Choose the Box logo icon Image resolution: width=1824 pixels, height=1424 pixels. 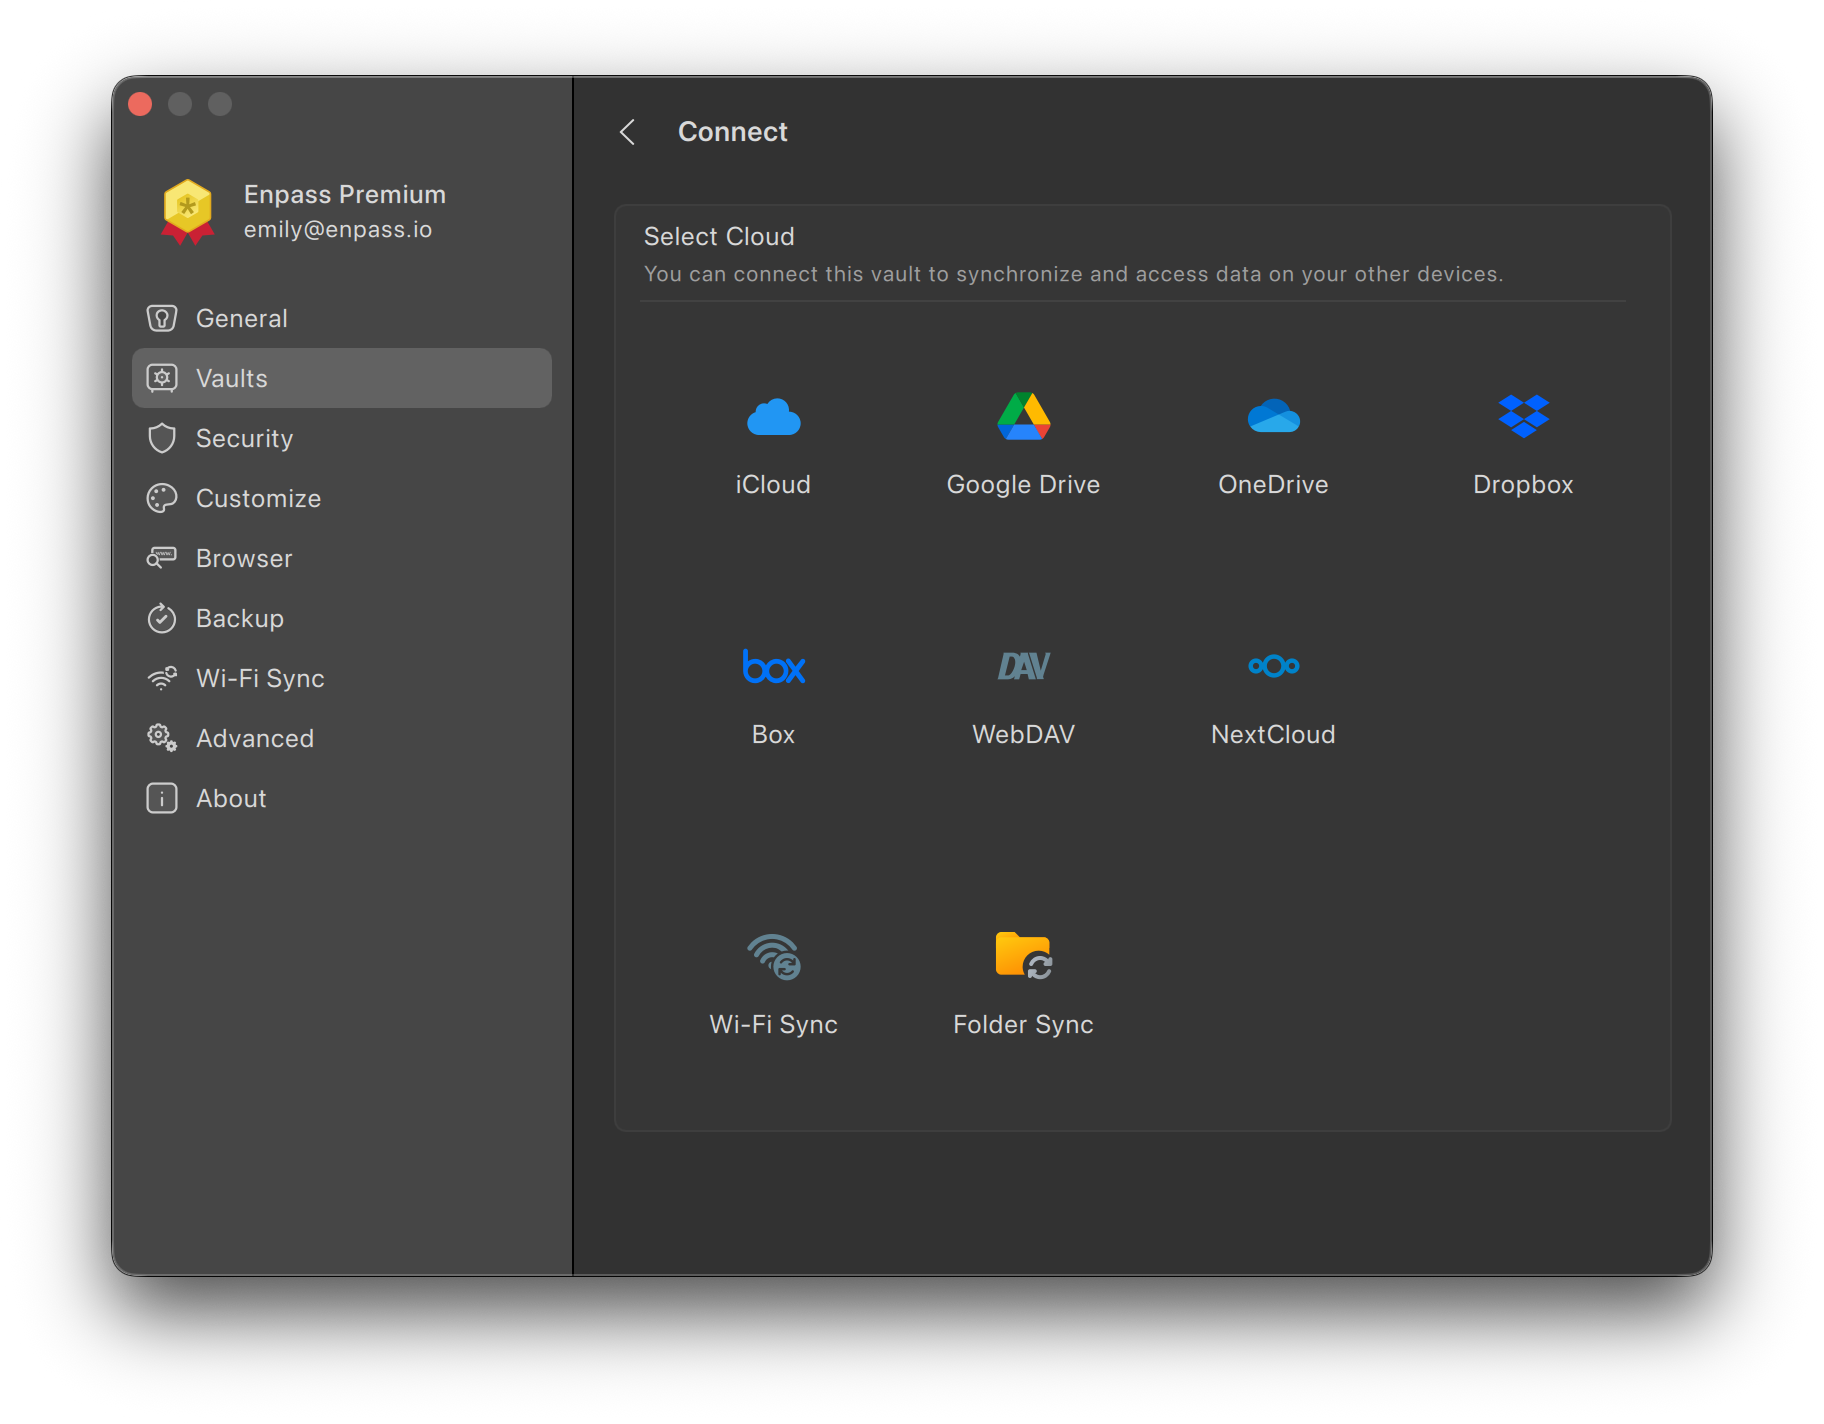tap(773, 666)
